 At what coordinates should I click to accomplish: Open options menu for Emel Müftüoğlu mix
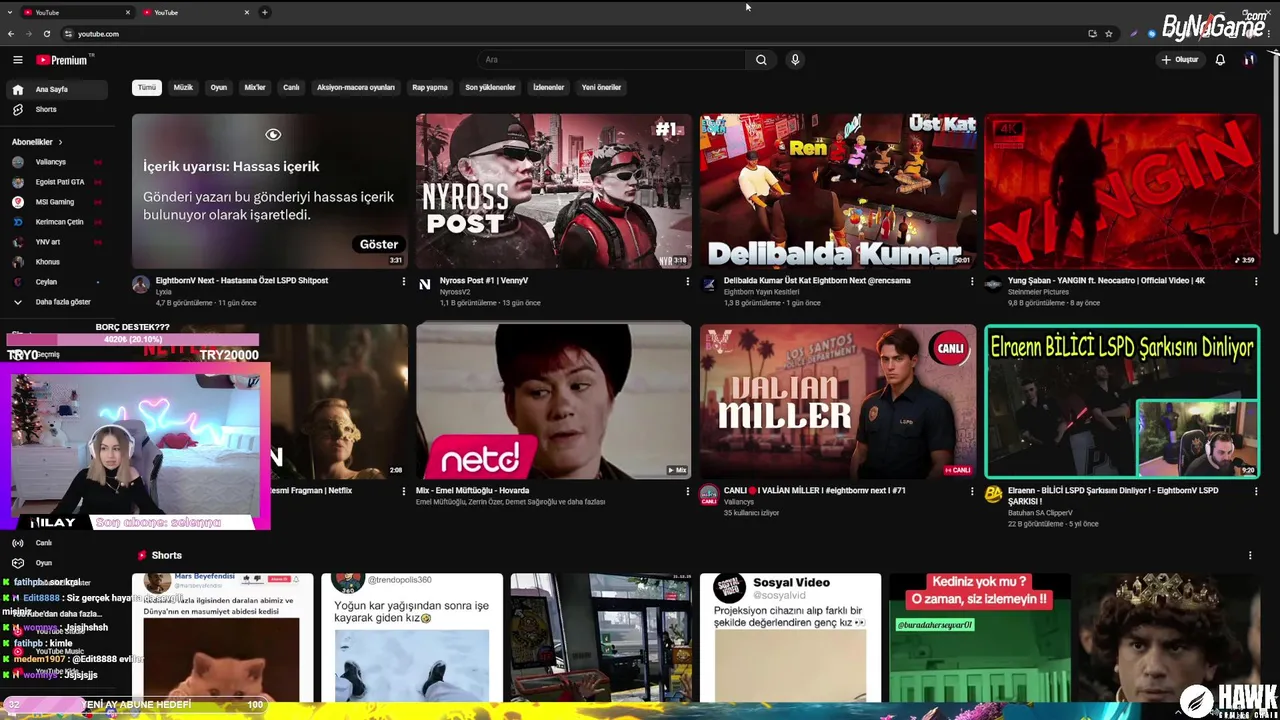(688, 492)
